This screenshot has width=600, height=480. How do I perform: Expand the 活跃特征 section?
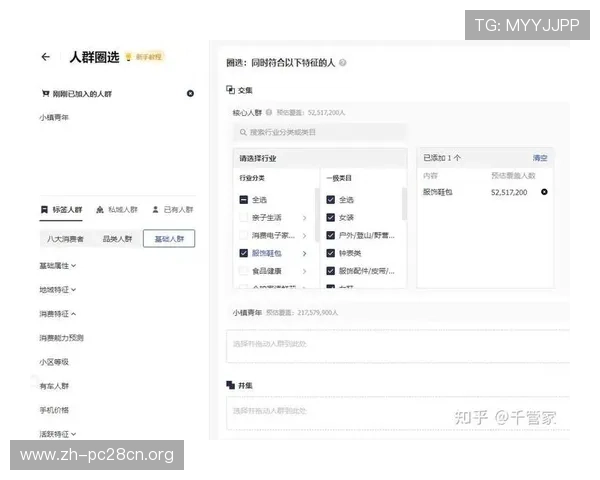tap(58, 434)
